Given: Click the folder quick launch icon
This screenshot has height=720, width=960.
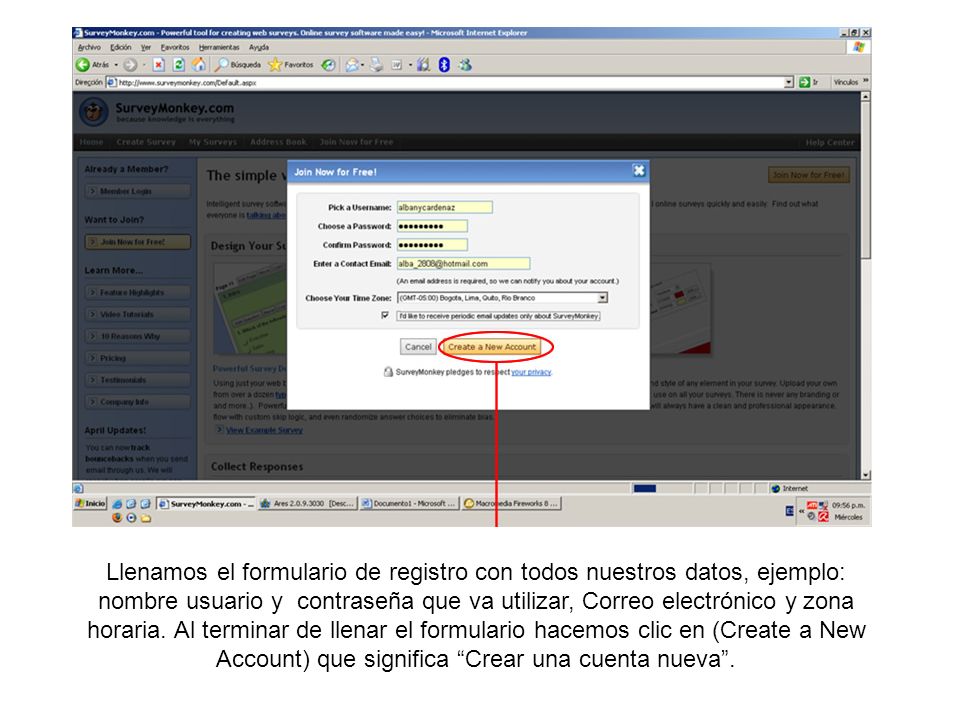Looking at the screenshot, I should click(146, 518).
